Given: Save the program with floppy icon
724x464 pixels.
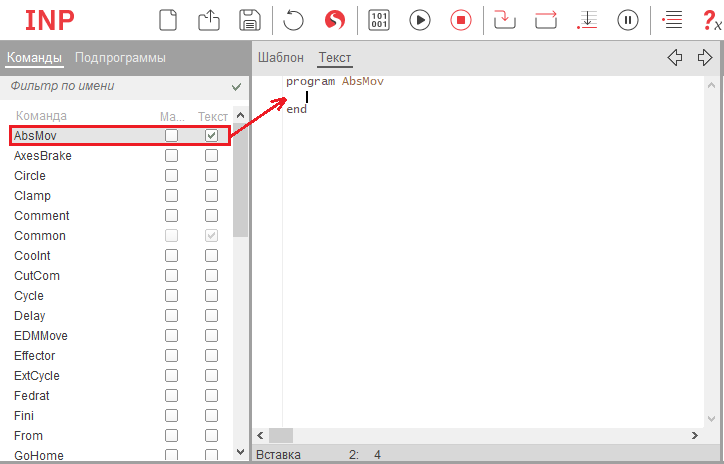Looking at the screenshot, I should [x=249, y=19].
